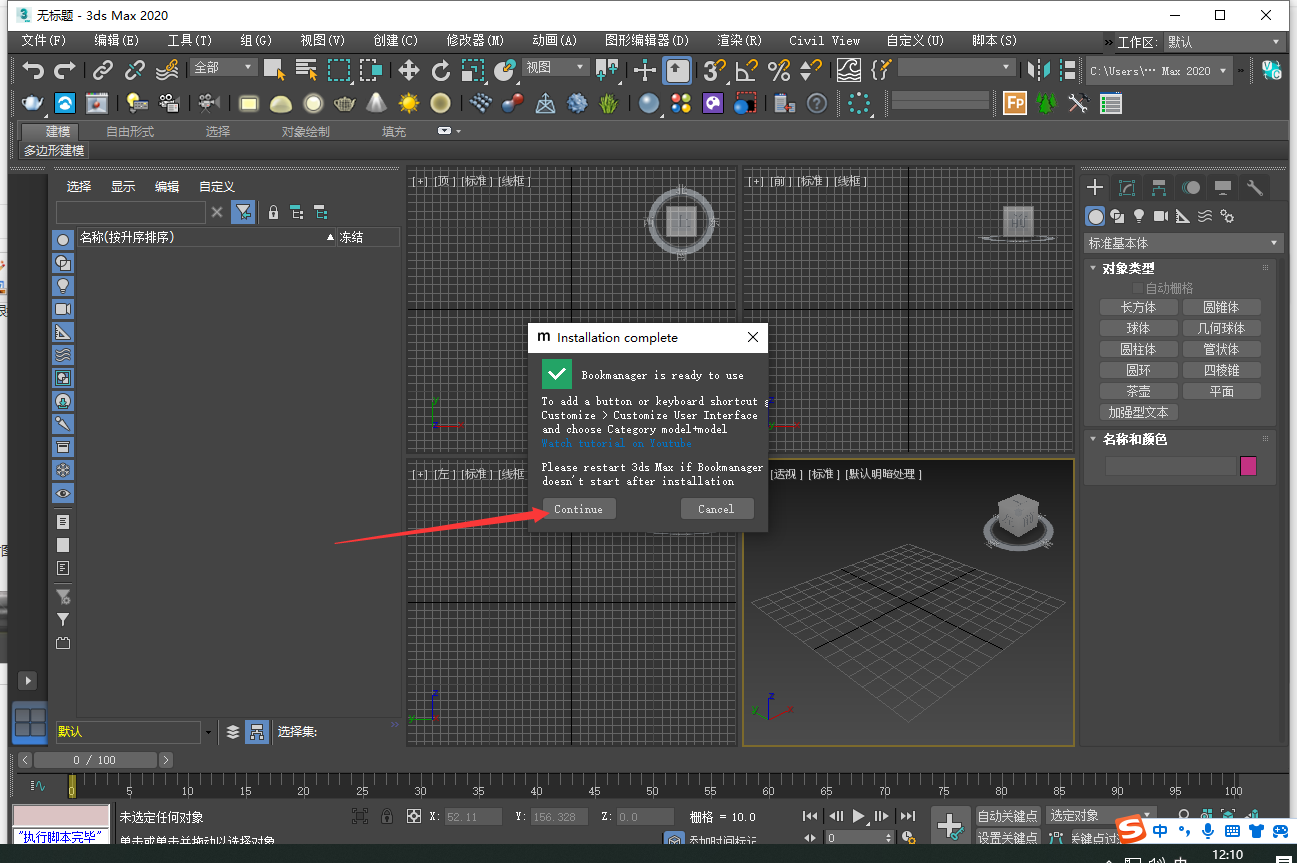This screenshot has width=1297, height=863.
Task: Activate the Select Object tool
Action: click(x=274, y=70)
